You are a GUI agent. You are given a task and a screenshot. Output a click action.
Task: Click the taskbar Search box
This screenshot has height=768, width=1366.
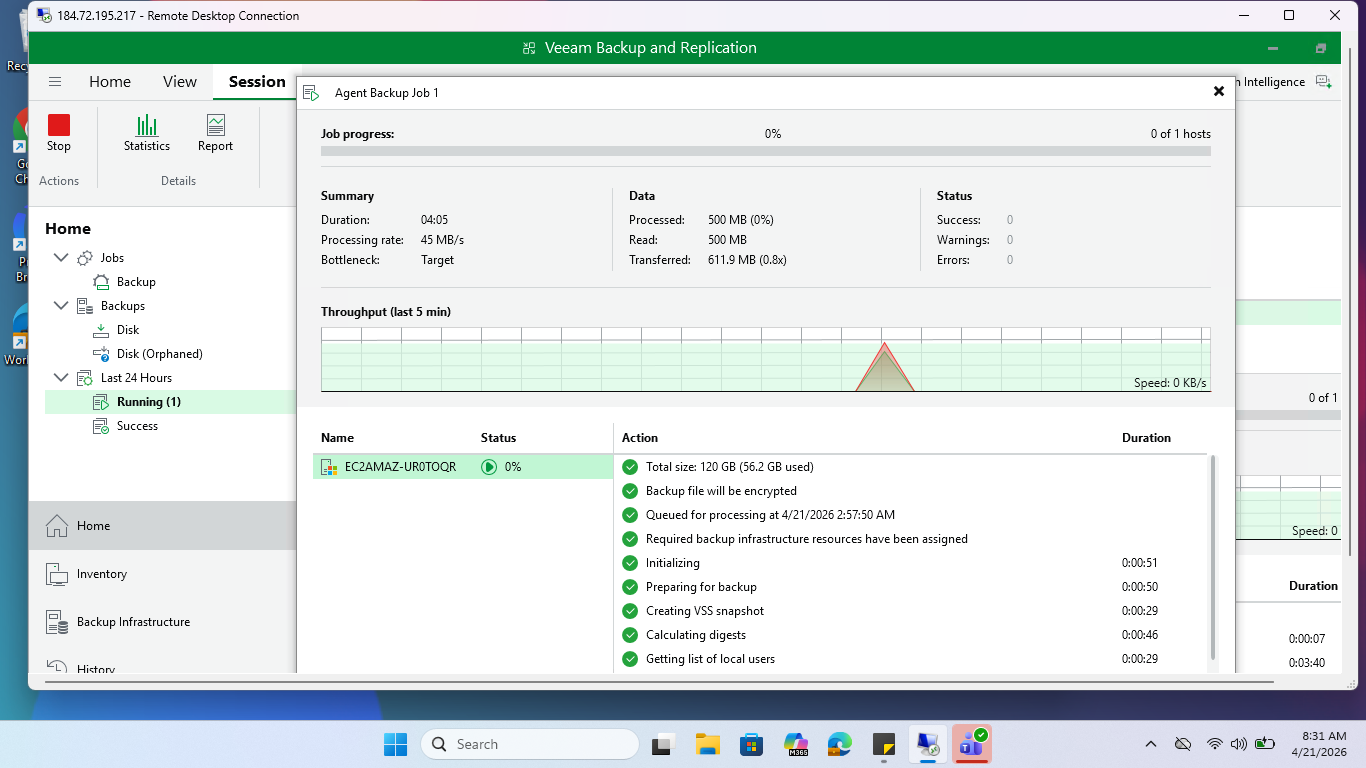click(x=530, y=744)
